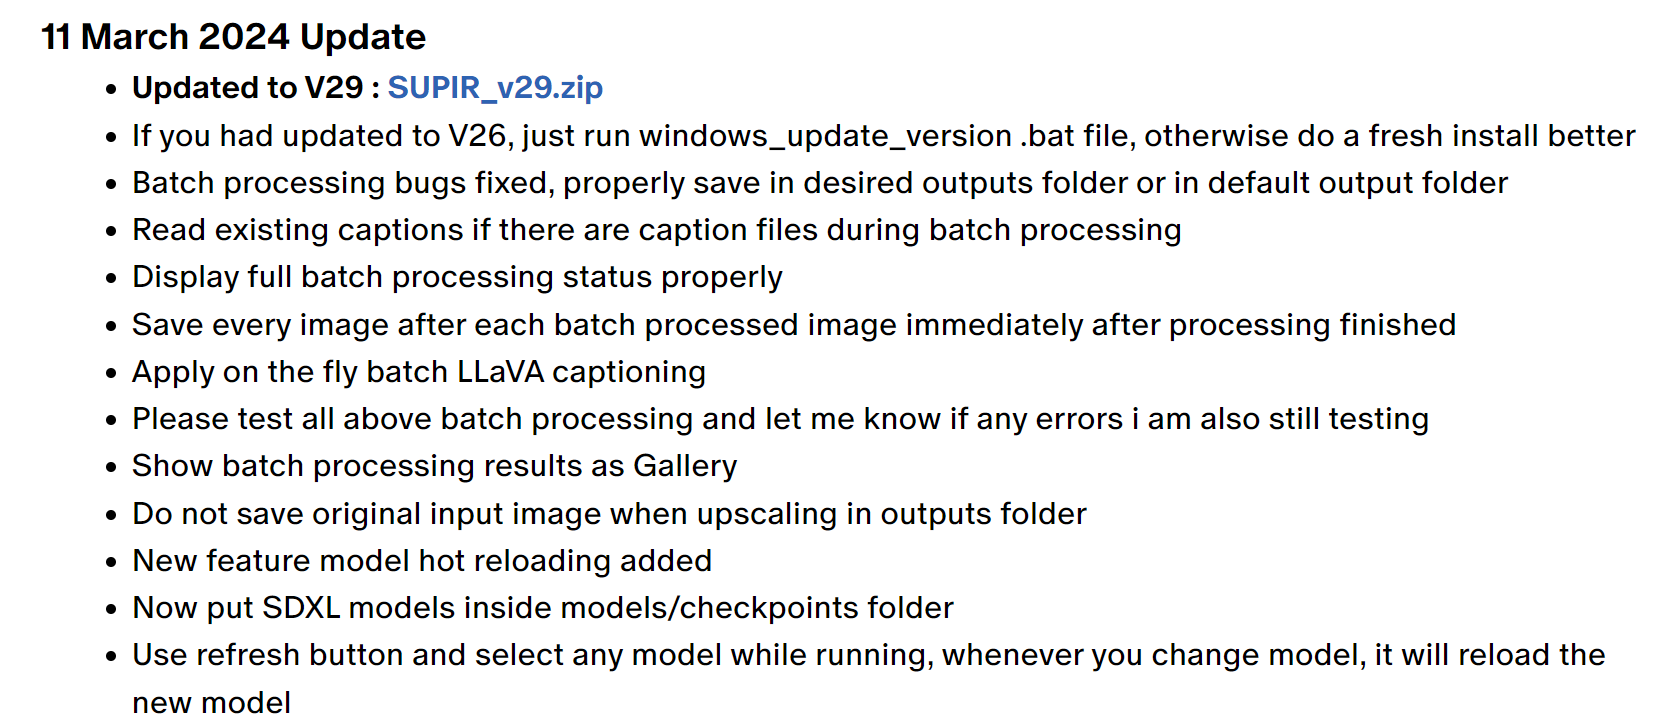Click the Do not save original input image line
Viewport: 1657px width, 722px height.
tap(609, 514)
